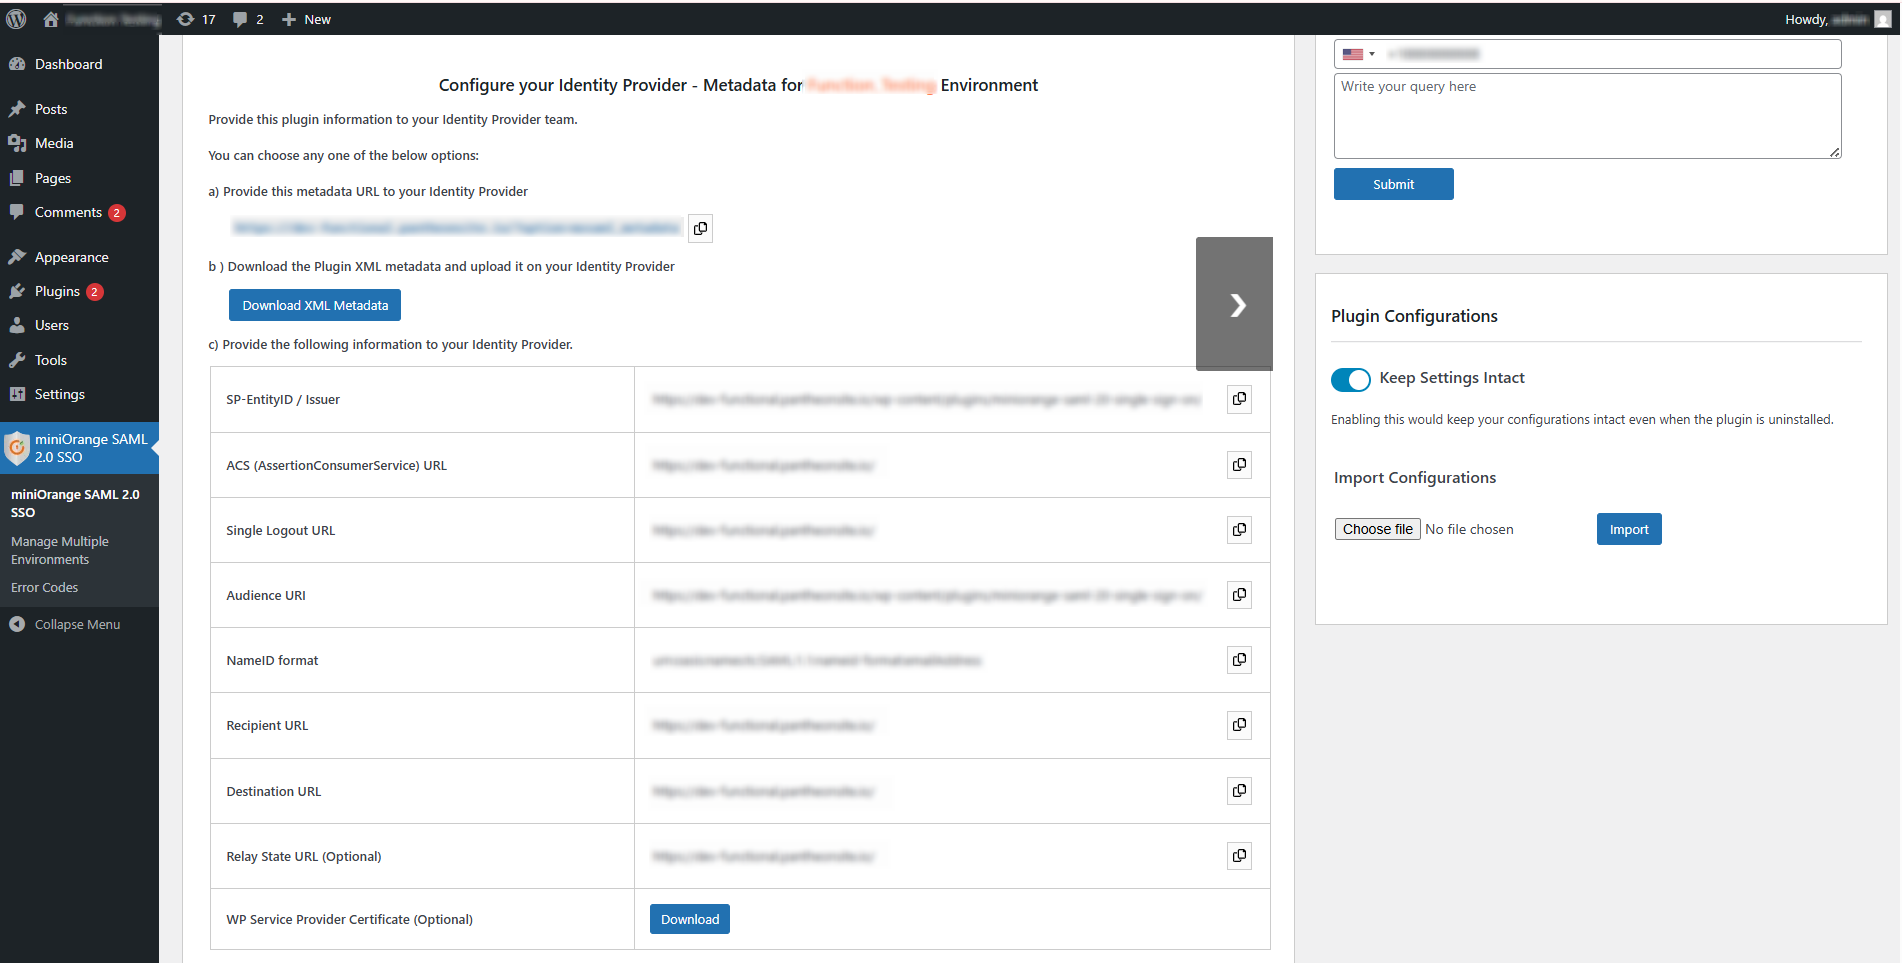Click the Import configurations button

(x=1629, y=529)
